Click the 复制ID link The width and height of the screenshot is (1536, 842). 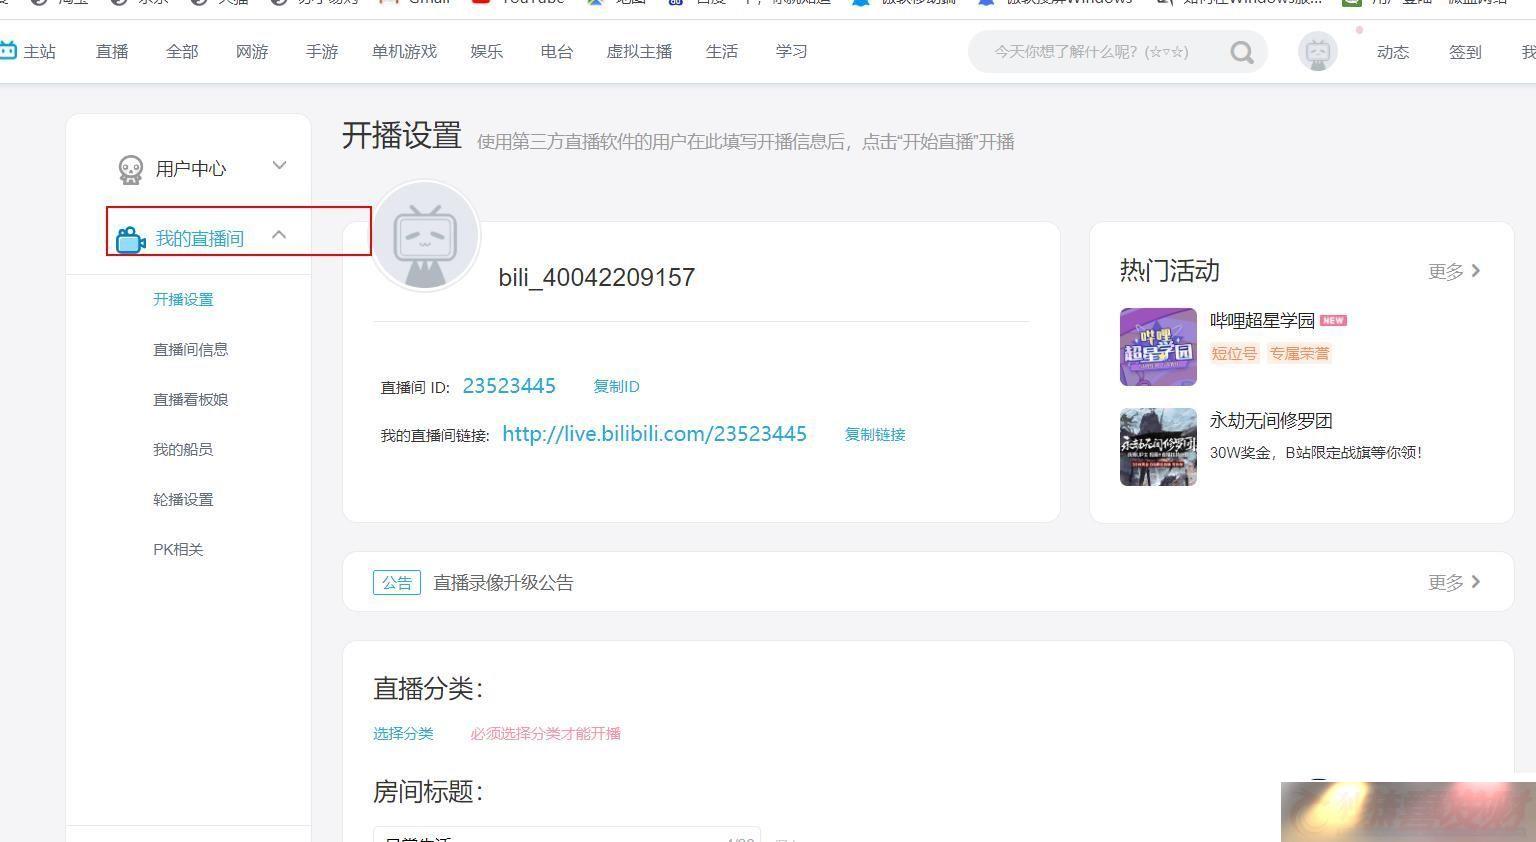click(x=616, y=386)
